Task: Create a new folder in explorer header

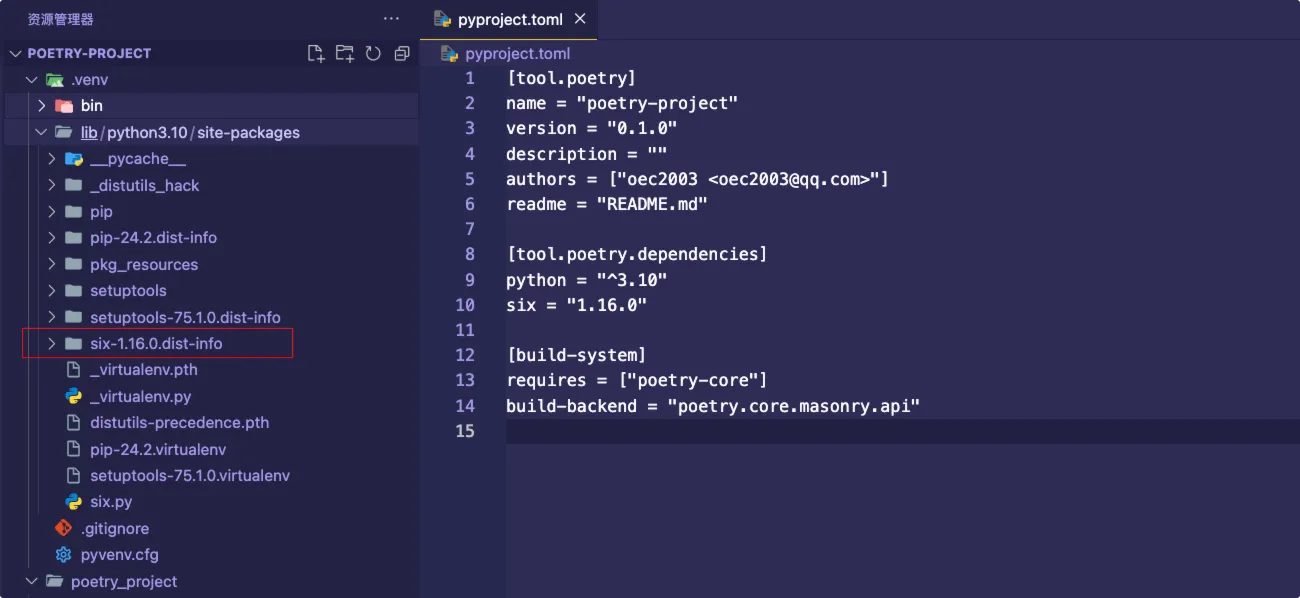Action: coord(345,53)
